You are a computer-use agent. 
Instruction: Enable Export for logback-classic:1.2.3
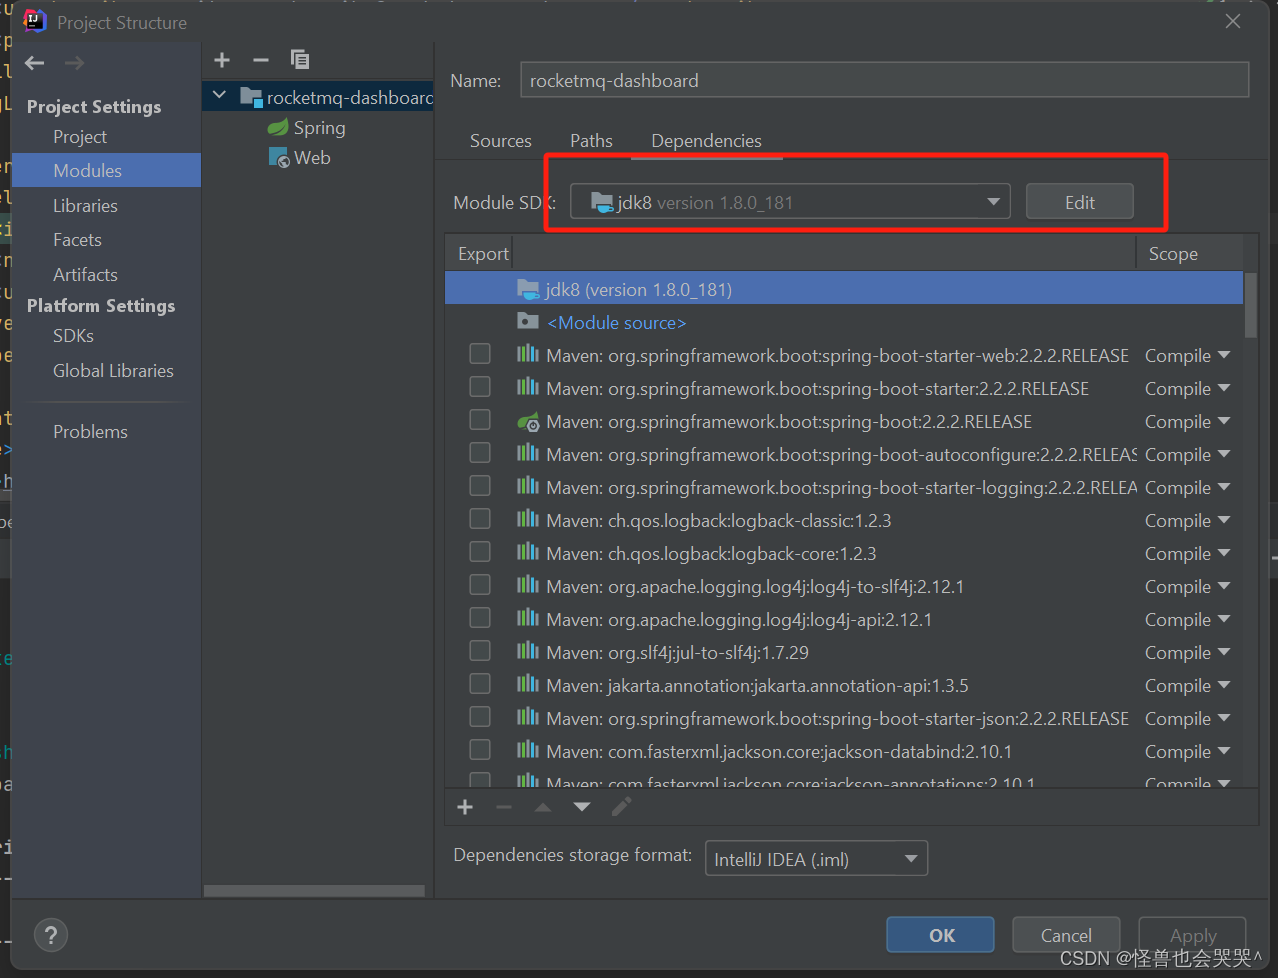(x=480, y=519)
